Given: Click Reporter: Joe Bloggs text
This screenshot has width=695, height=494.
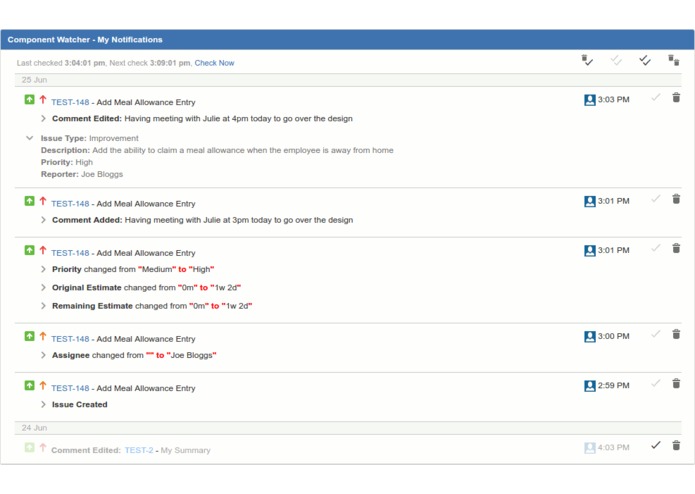Looking at the screenshot, I should (82, 174).
